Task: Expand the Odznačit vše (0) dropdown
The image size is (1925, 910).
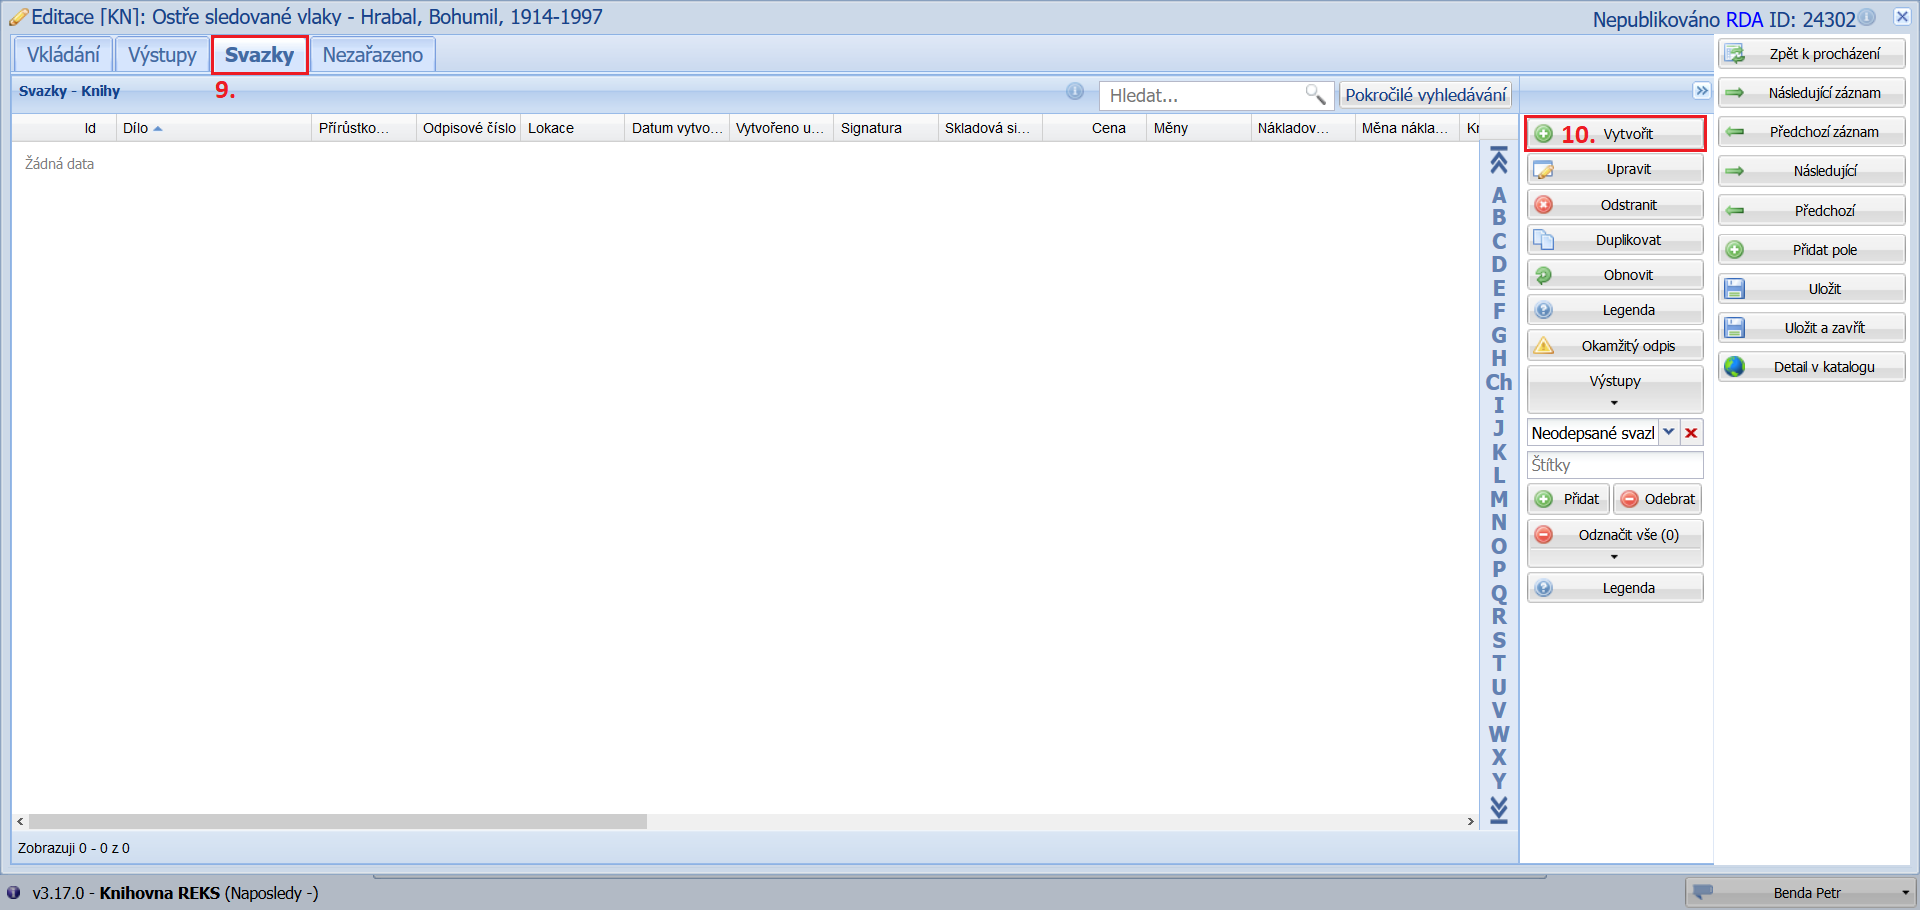Action: click(x=1615, y=543)
